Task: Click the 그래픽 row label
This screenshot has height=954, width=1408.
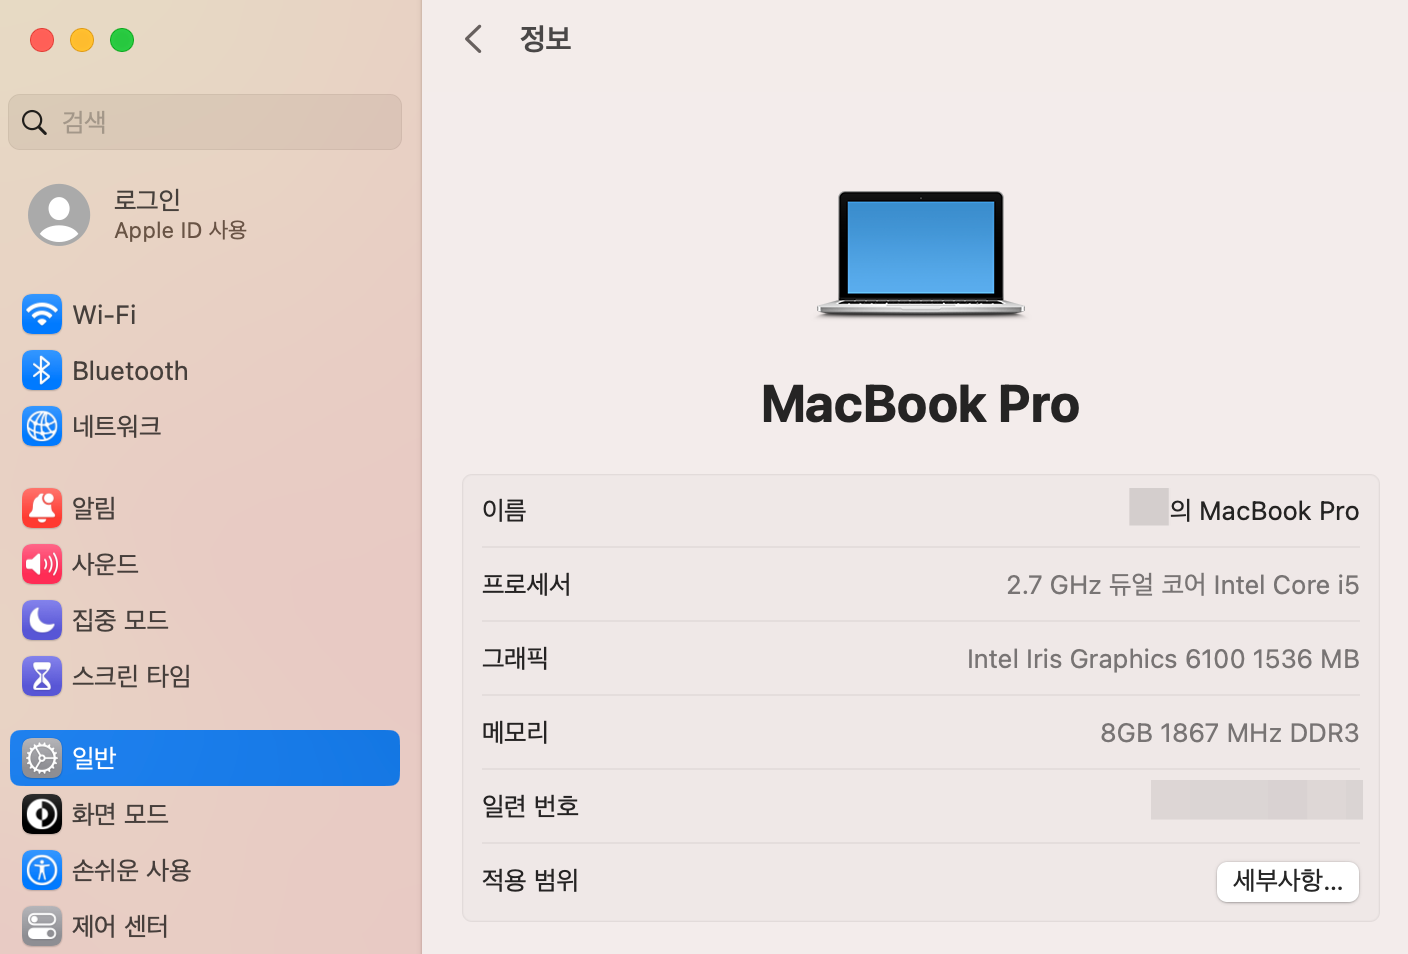Action: 515,659
